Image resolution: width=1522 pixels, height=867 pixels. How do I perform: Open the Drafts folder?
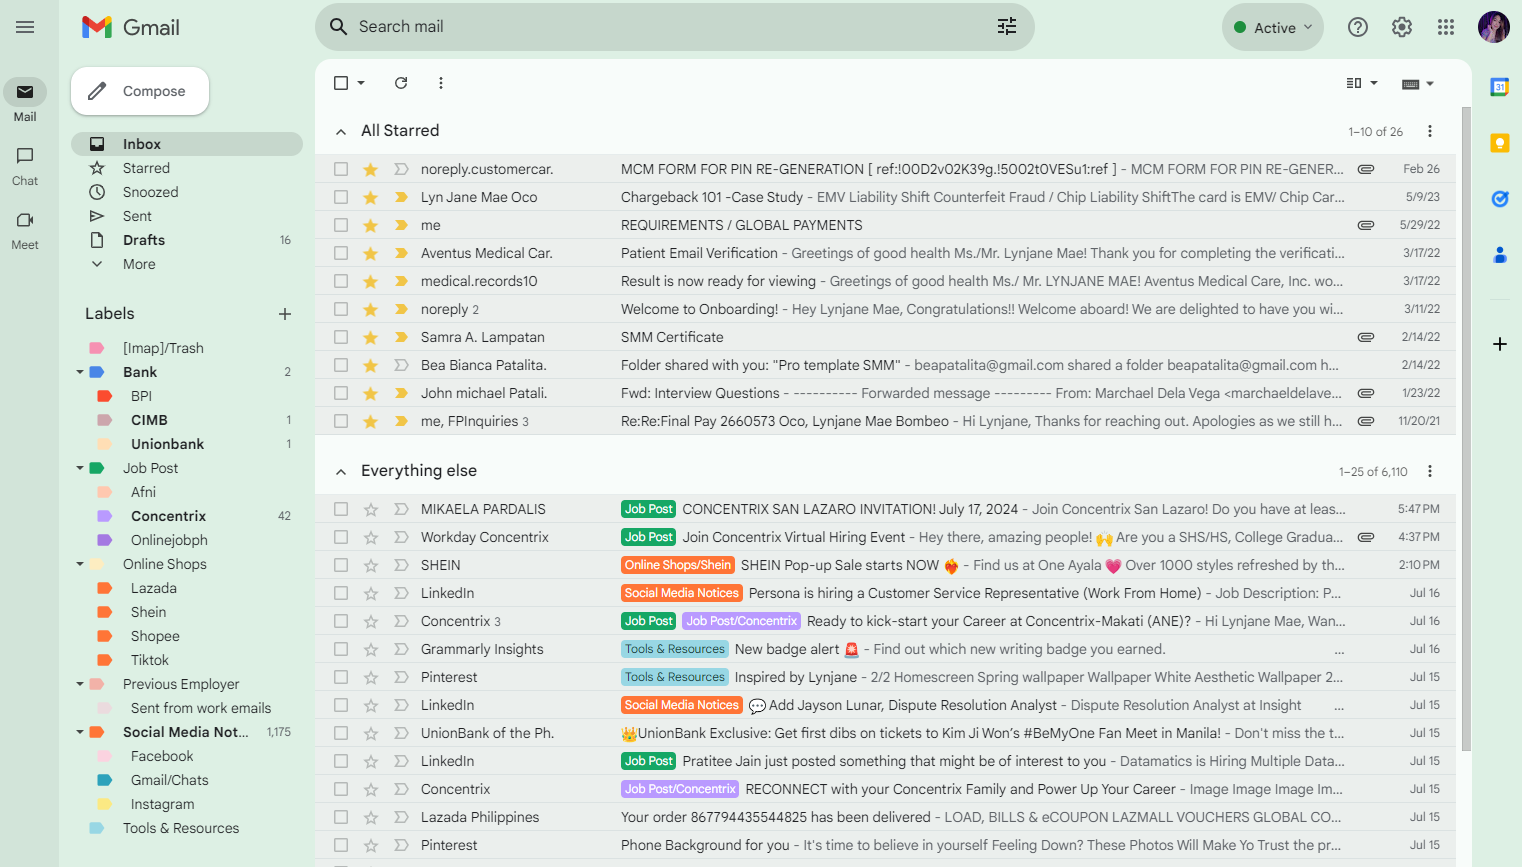tap(187, 240)
